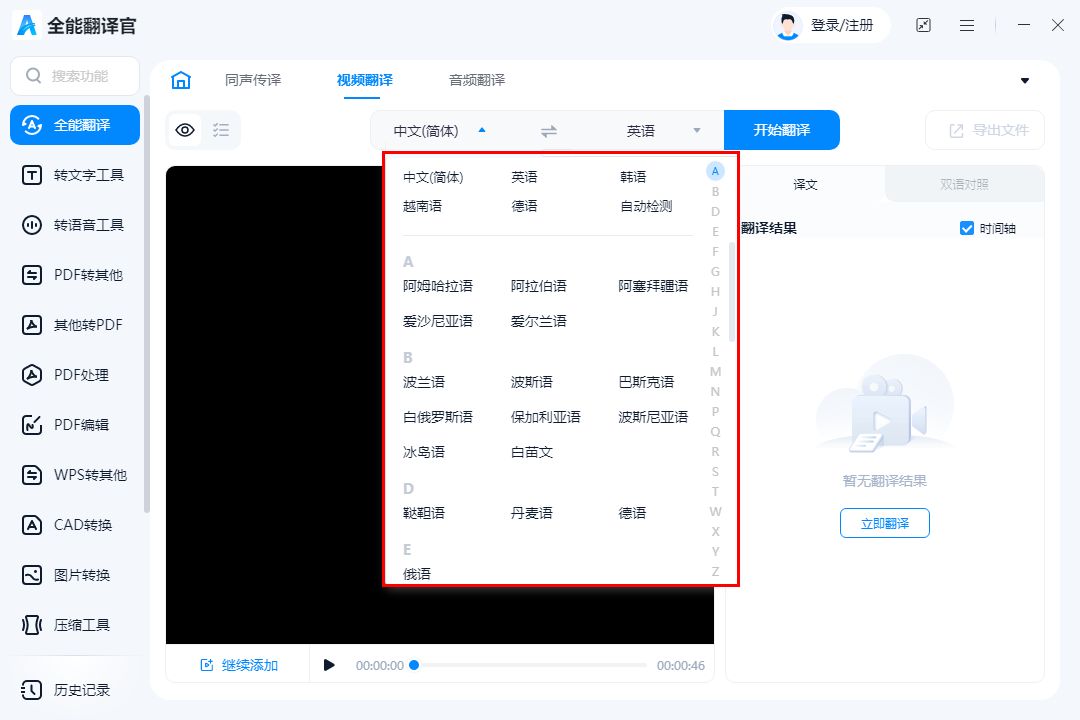Click the user avatar icon
1080x720 pixels.
click(787, 26)
